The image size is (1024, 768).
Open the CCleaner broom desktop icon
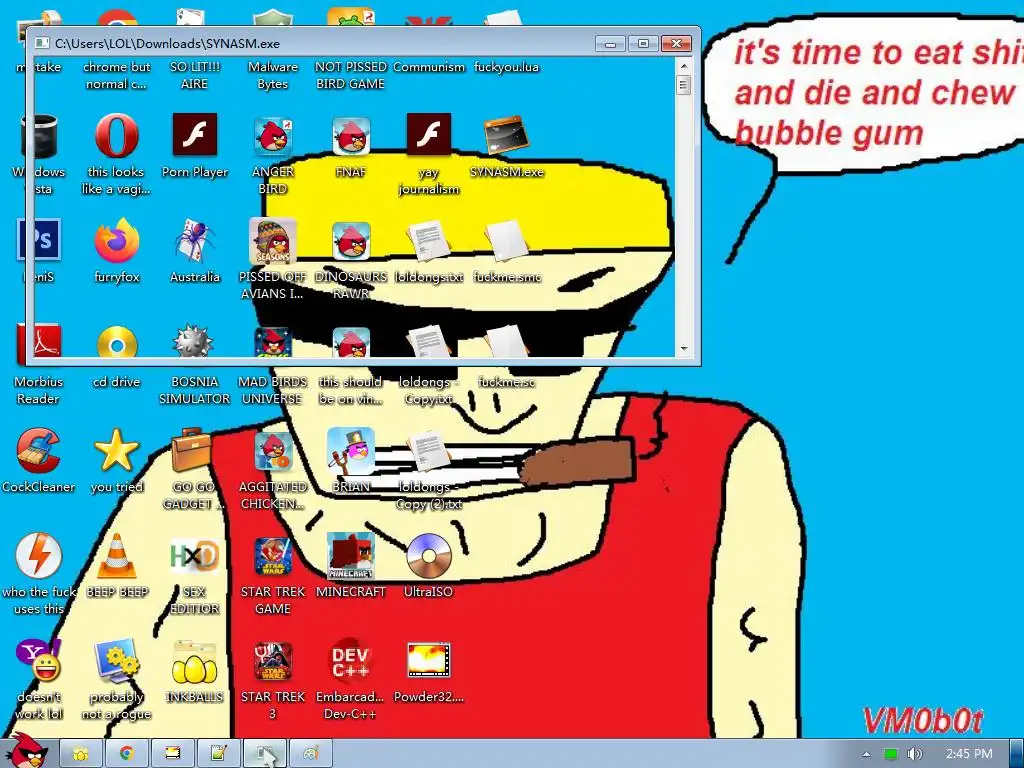coord(39,450)
